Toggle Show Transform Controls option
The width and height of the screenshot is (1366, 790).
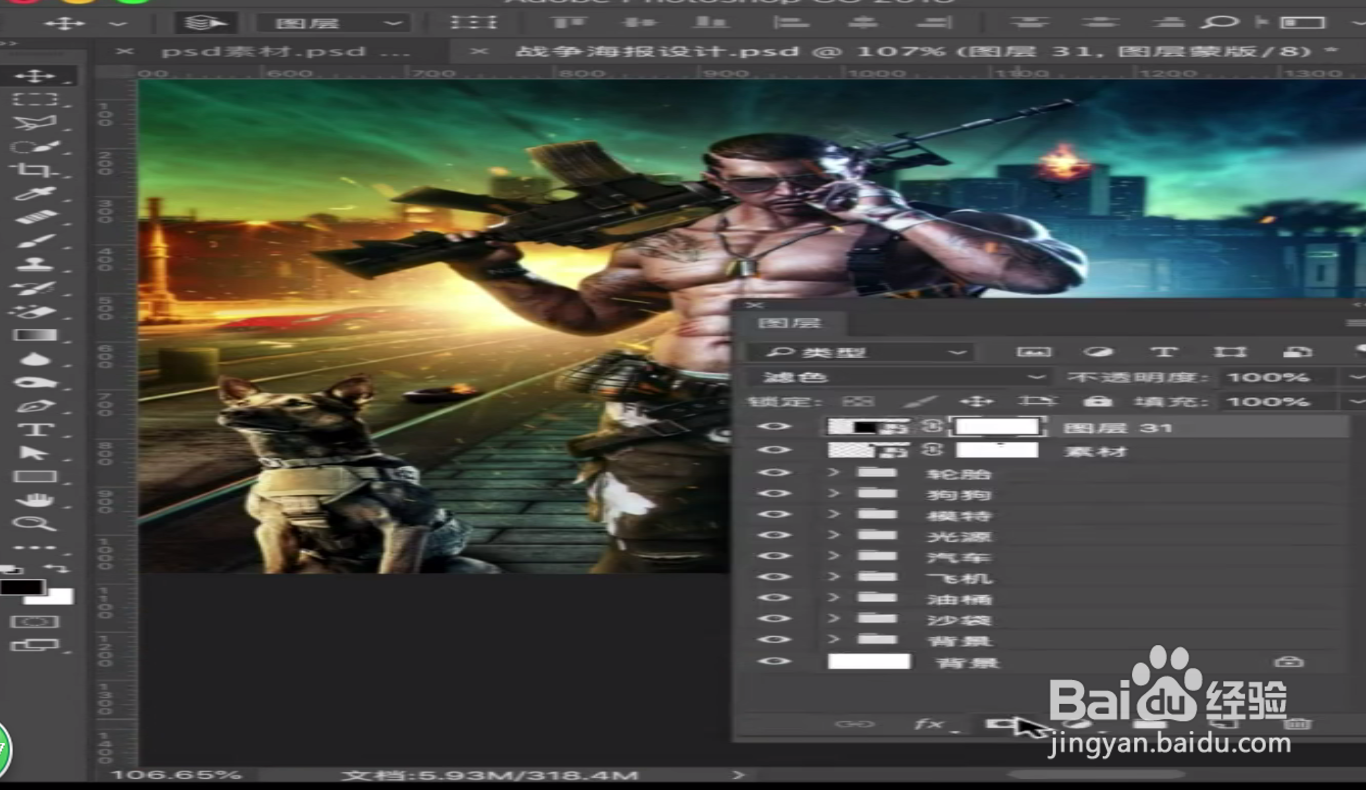click(x=473, y=22)
